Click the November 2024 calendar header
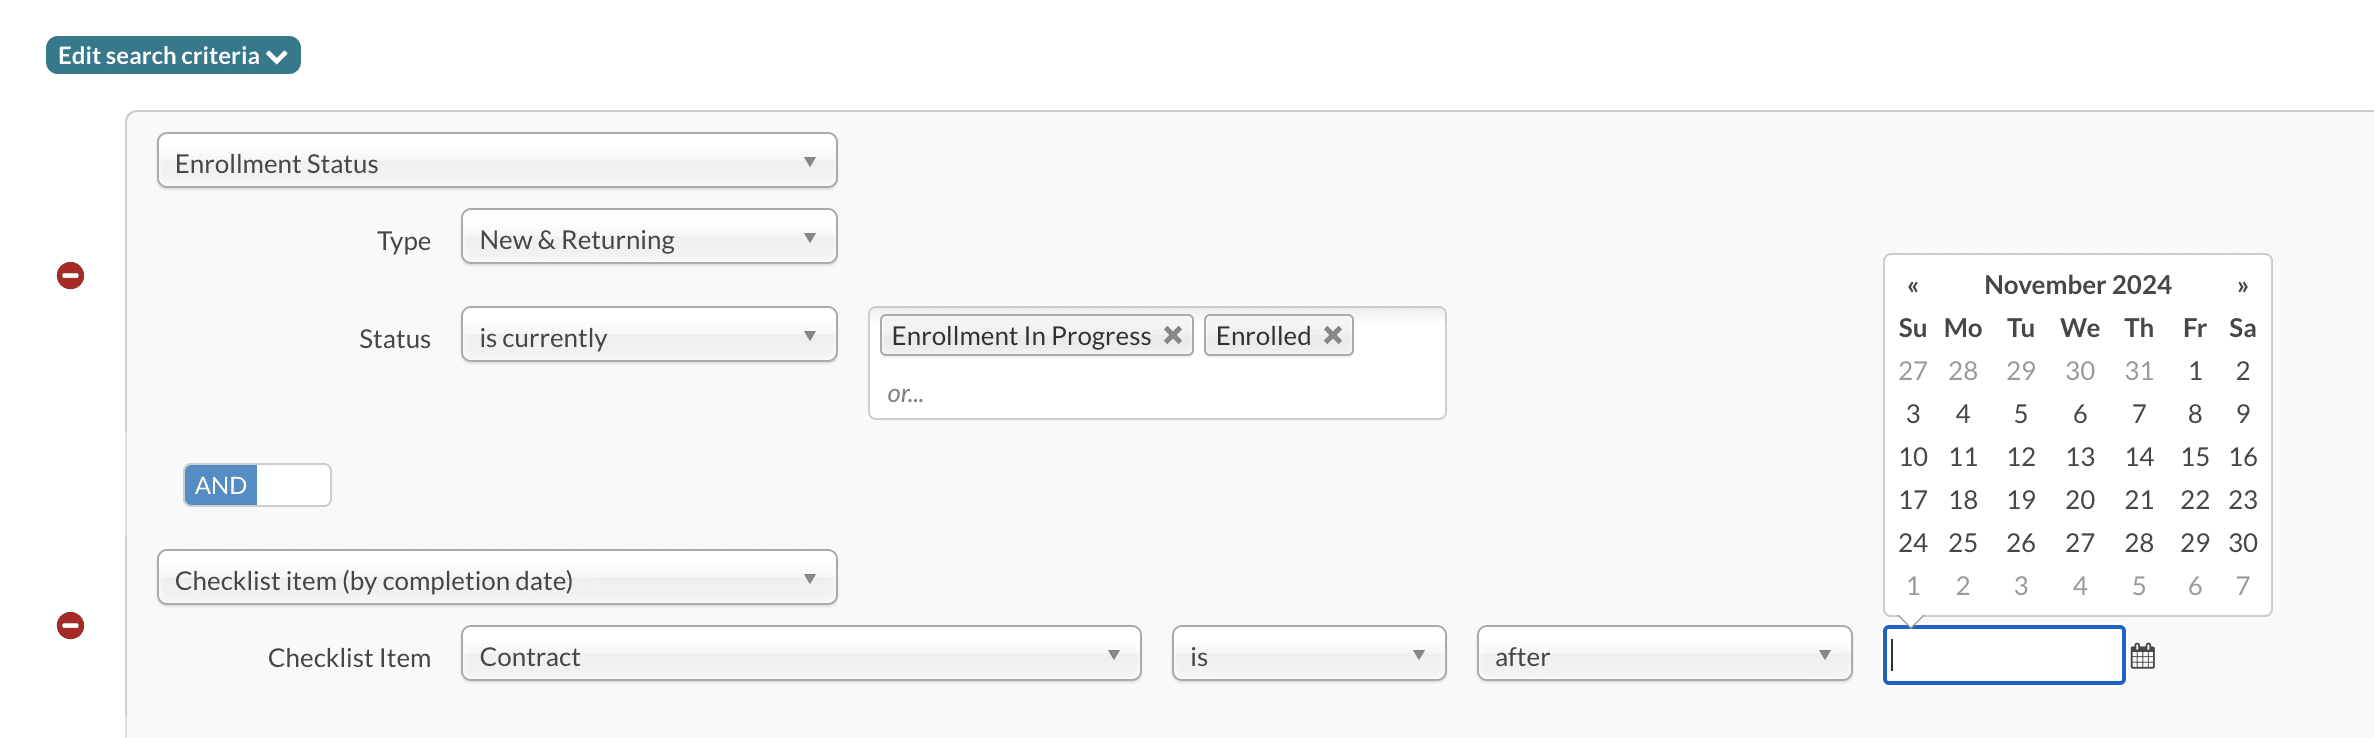The width and height of the screenshot is (2374, 738). (2077, 286)
